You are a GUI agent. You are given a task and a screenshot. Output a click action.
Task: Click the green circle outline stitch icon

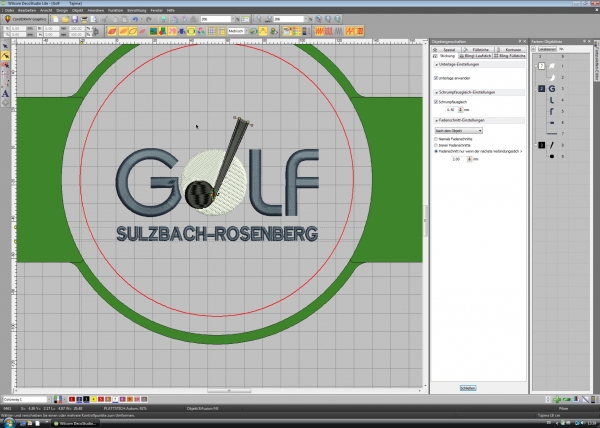[191, 31]
